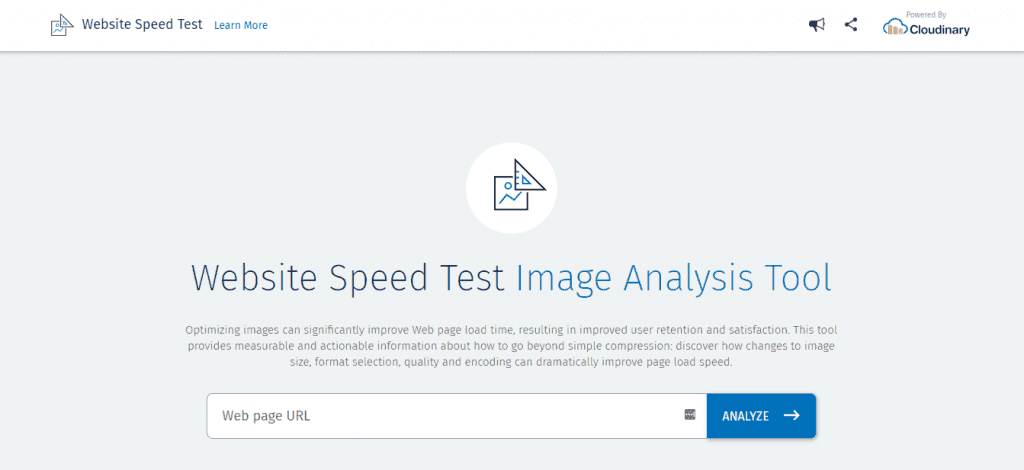Click the Cloudinary wordmark text
Image resolution: width=1024 pixels, height=470 pixels.
[940, 29]
